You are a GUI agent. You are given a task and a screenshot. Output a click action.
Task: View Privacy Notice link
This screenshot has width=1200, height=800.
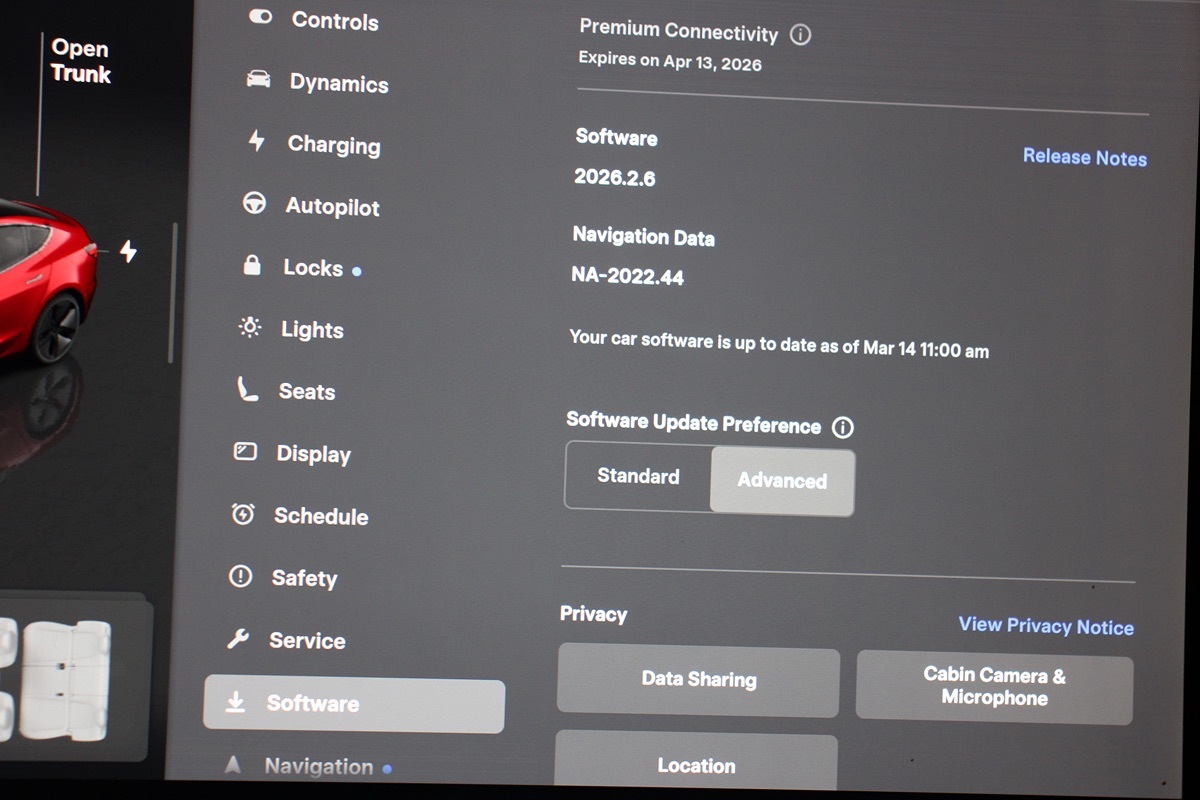tap(1045, 626)
